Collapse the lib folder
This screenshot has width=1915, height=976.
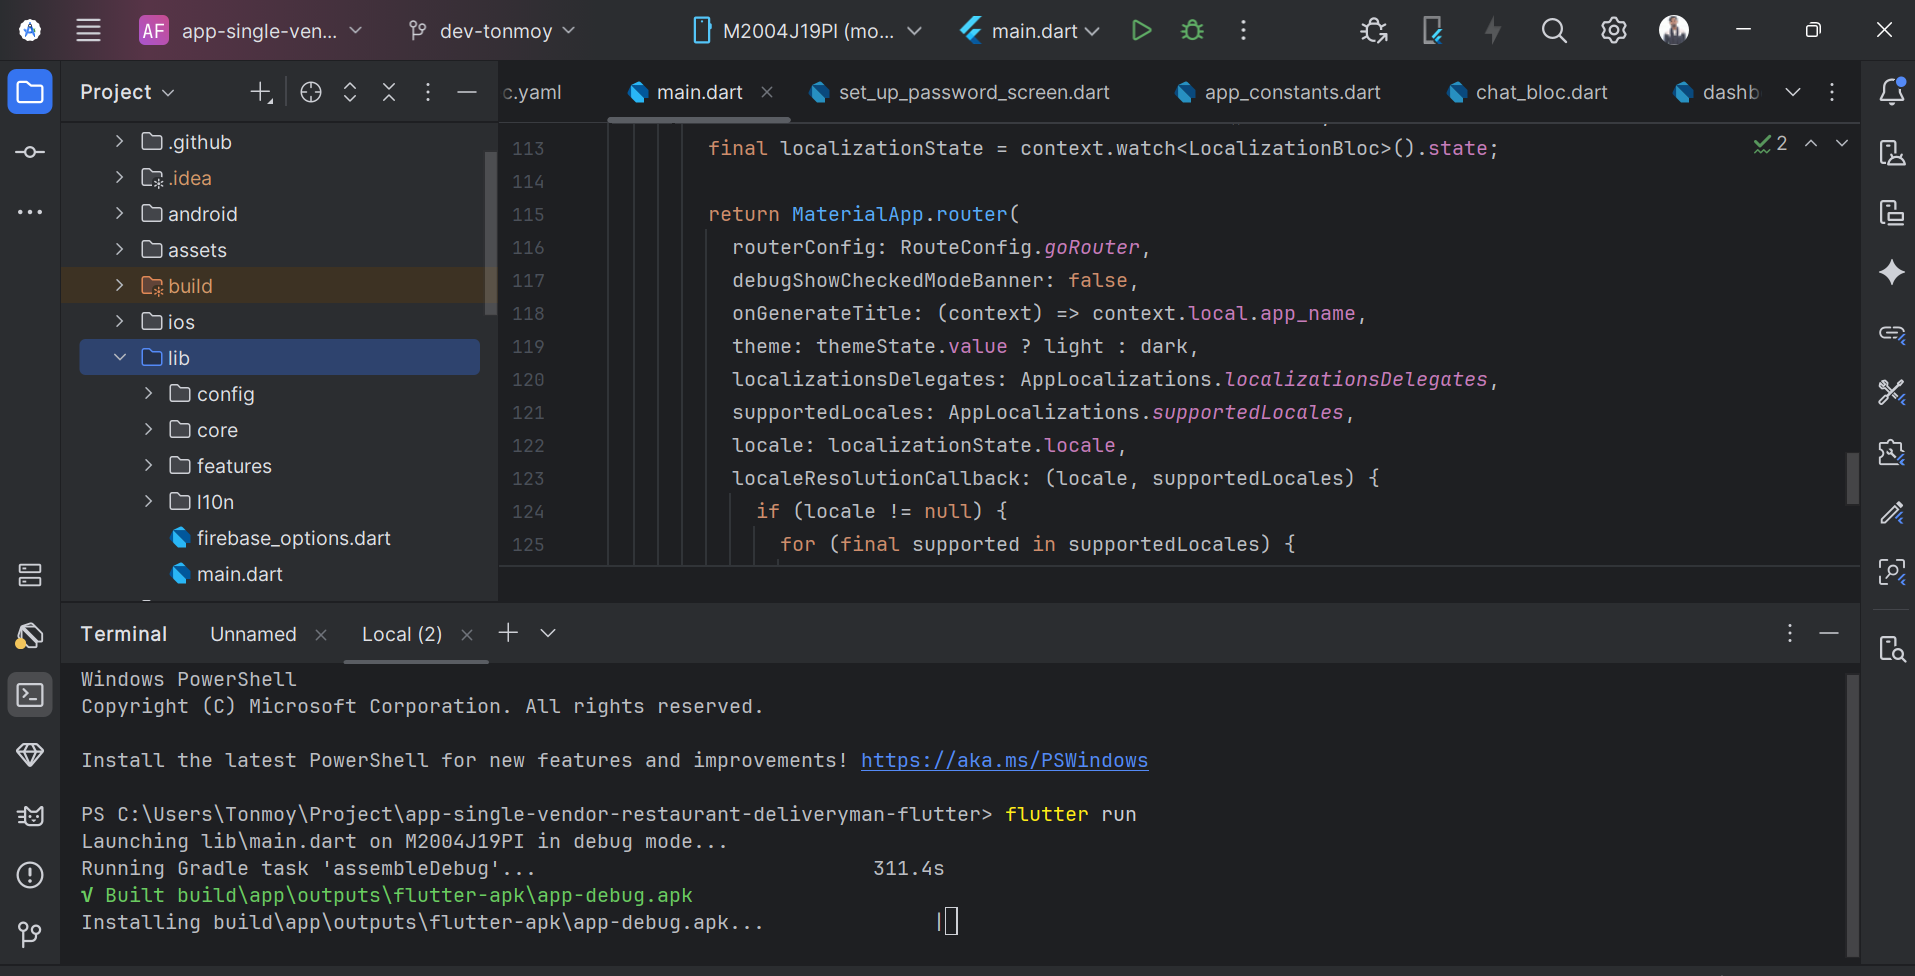(x=120, y=358)
